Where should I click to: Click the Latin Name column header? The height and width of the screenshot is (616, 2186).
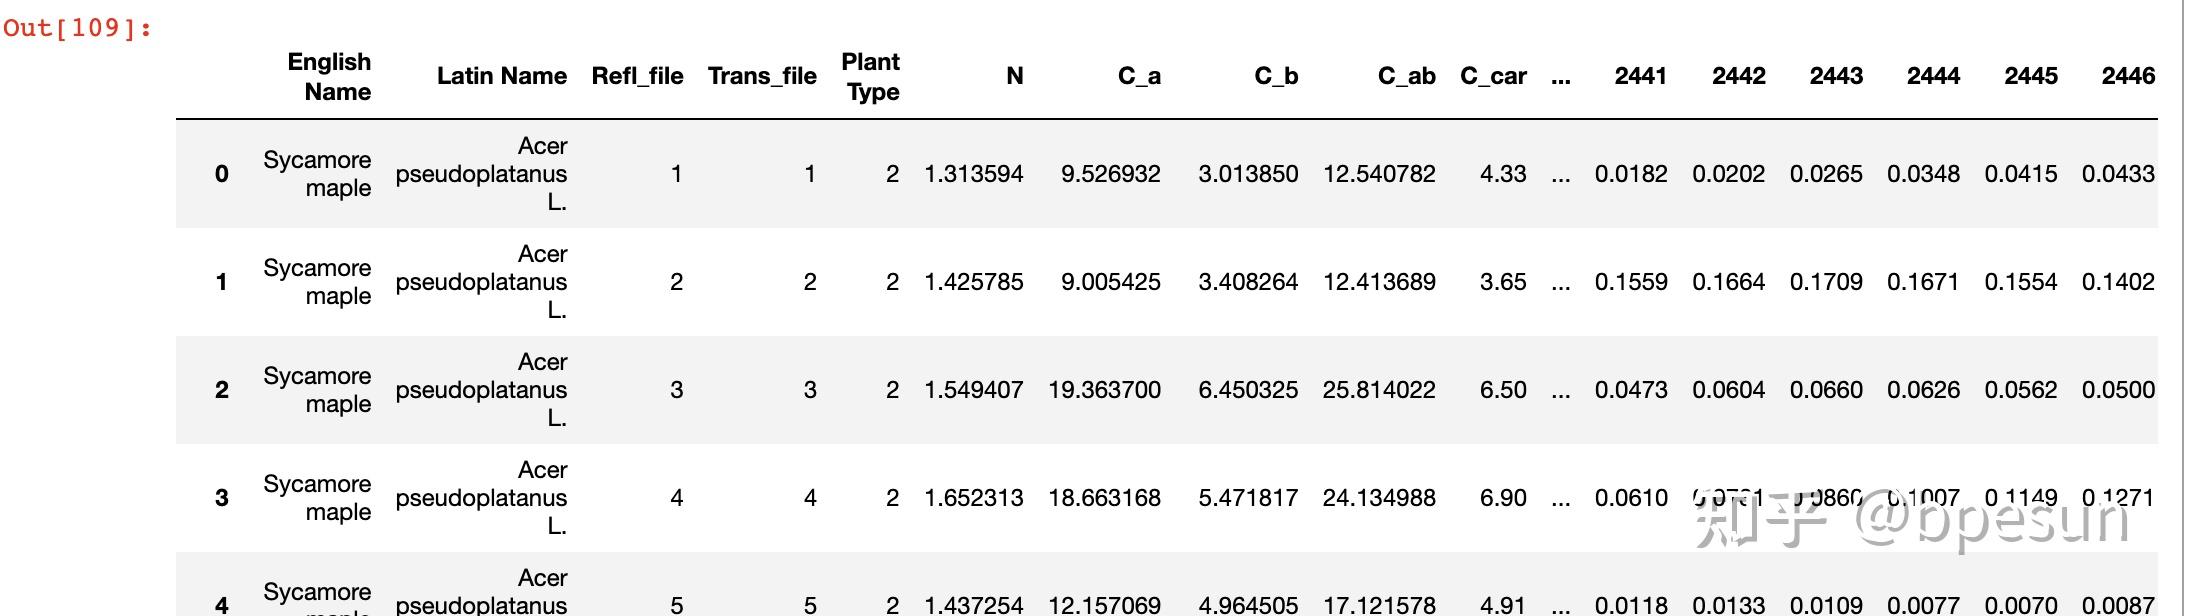pyautogui.click(x=502, y=76)
